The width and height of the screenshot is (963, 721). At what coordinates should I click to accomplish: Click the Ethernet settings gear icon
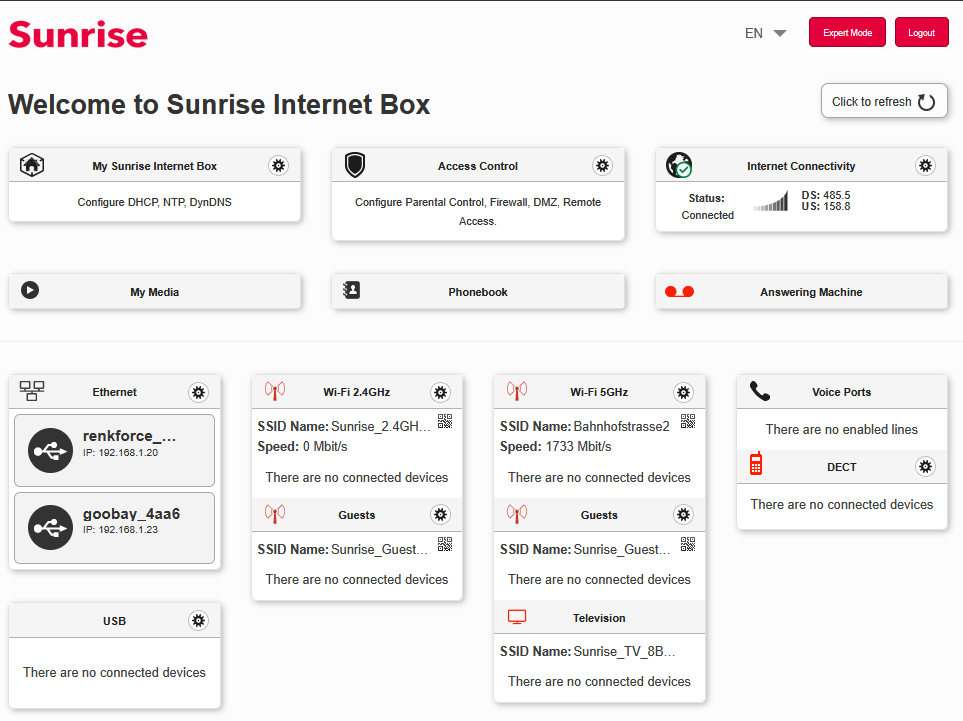point(198,393)
